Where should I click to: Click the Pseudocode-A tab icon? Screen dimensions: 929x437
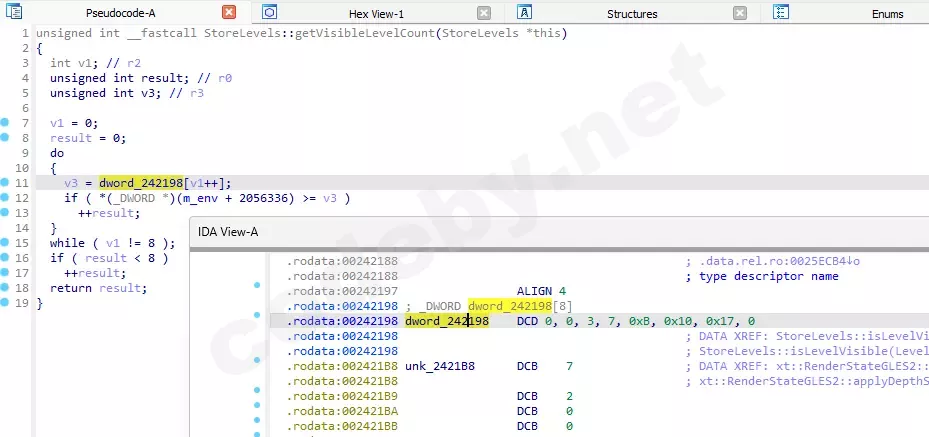pos(13,12)
